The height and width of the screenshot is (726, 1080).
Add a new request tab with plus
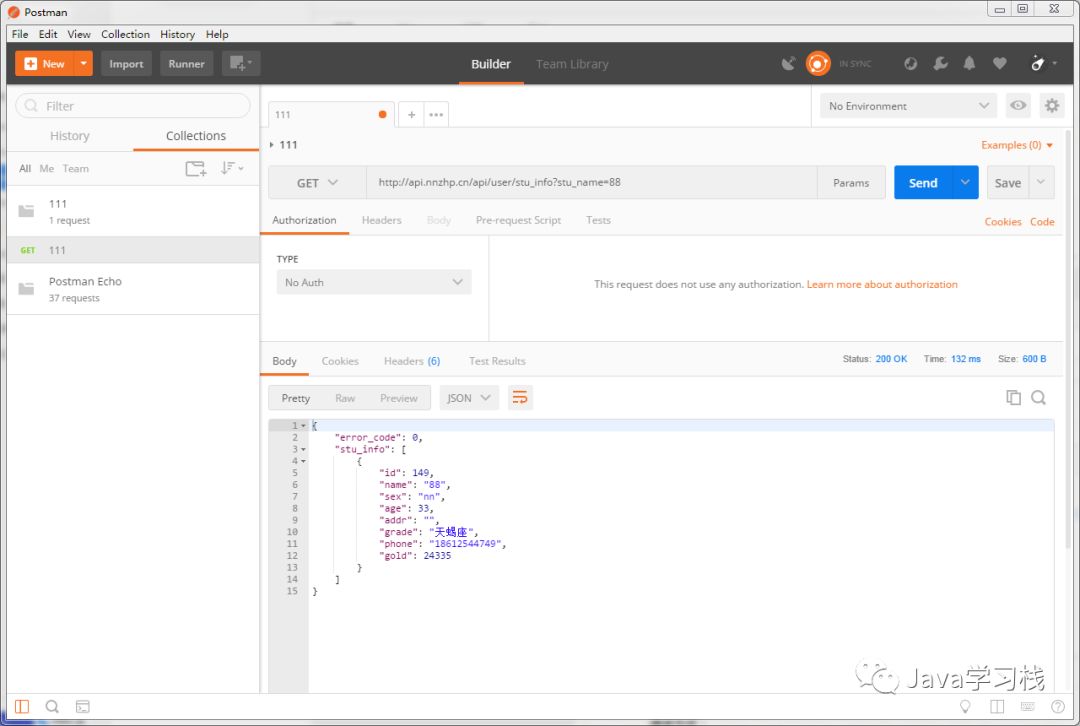coord(411,115)
